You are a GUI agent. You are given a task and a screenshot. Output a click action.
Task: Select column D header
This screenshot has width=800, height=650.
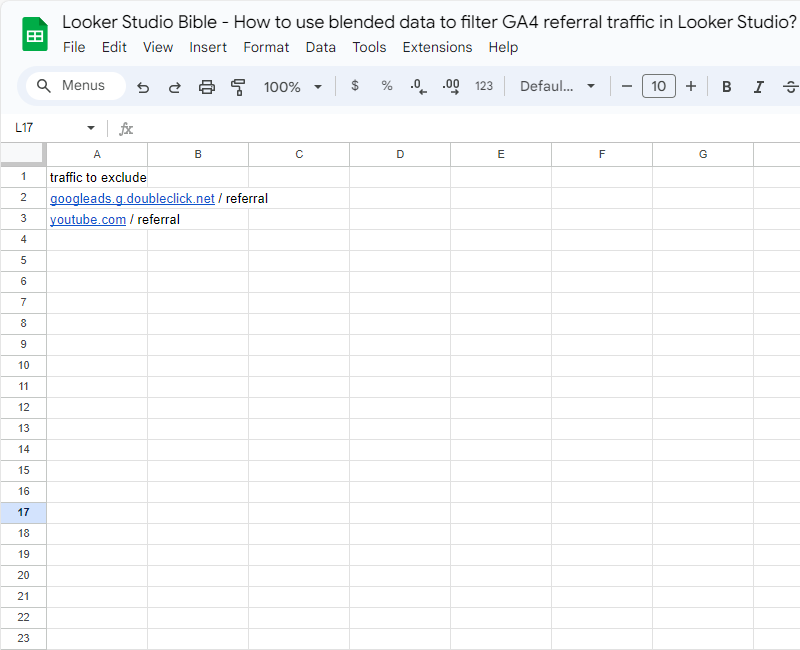coord(400,154)
